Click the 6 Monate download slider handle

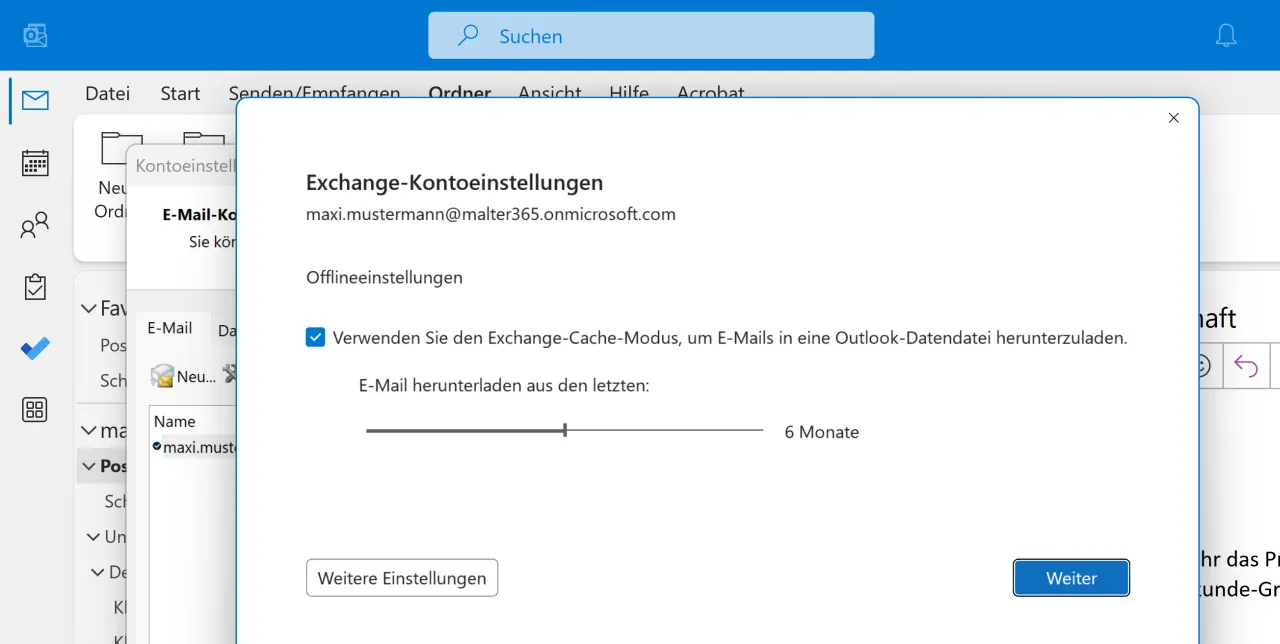(565, 430)
